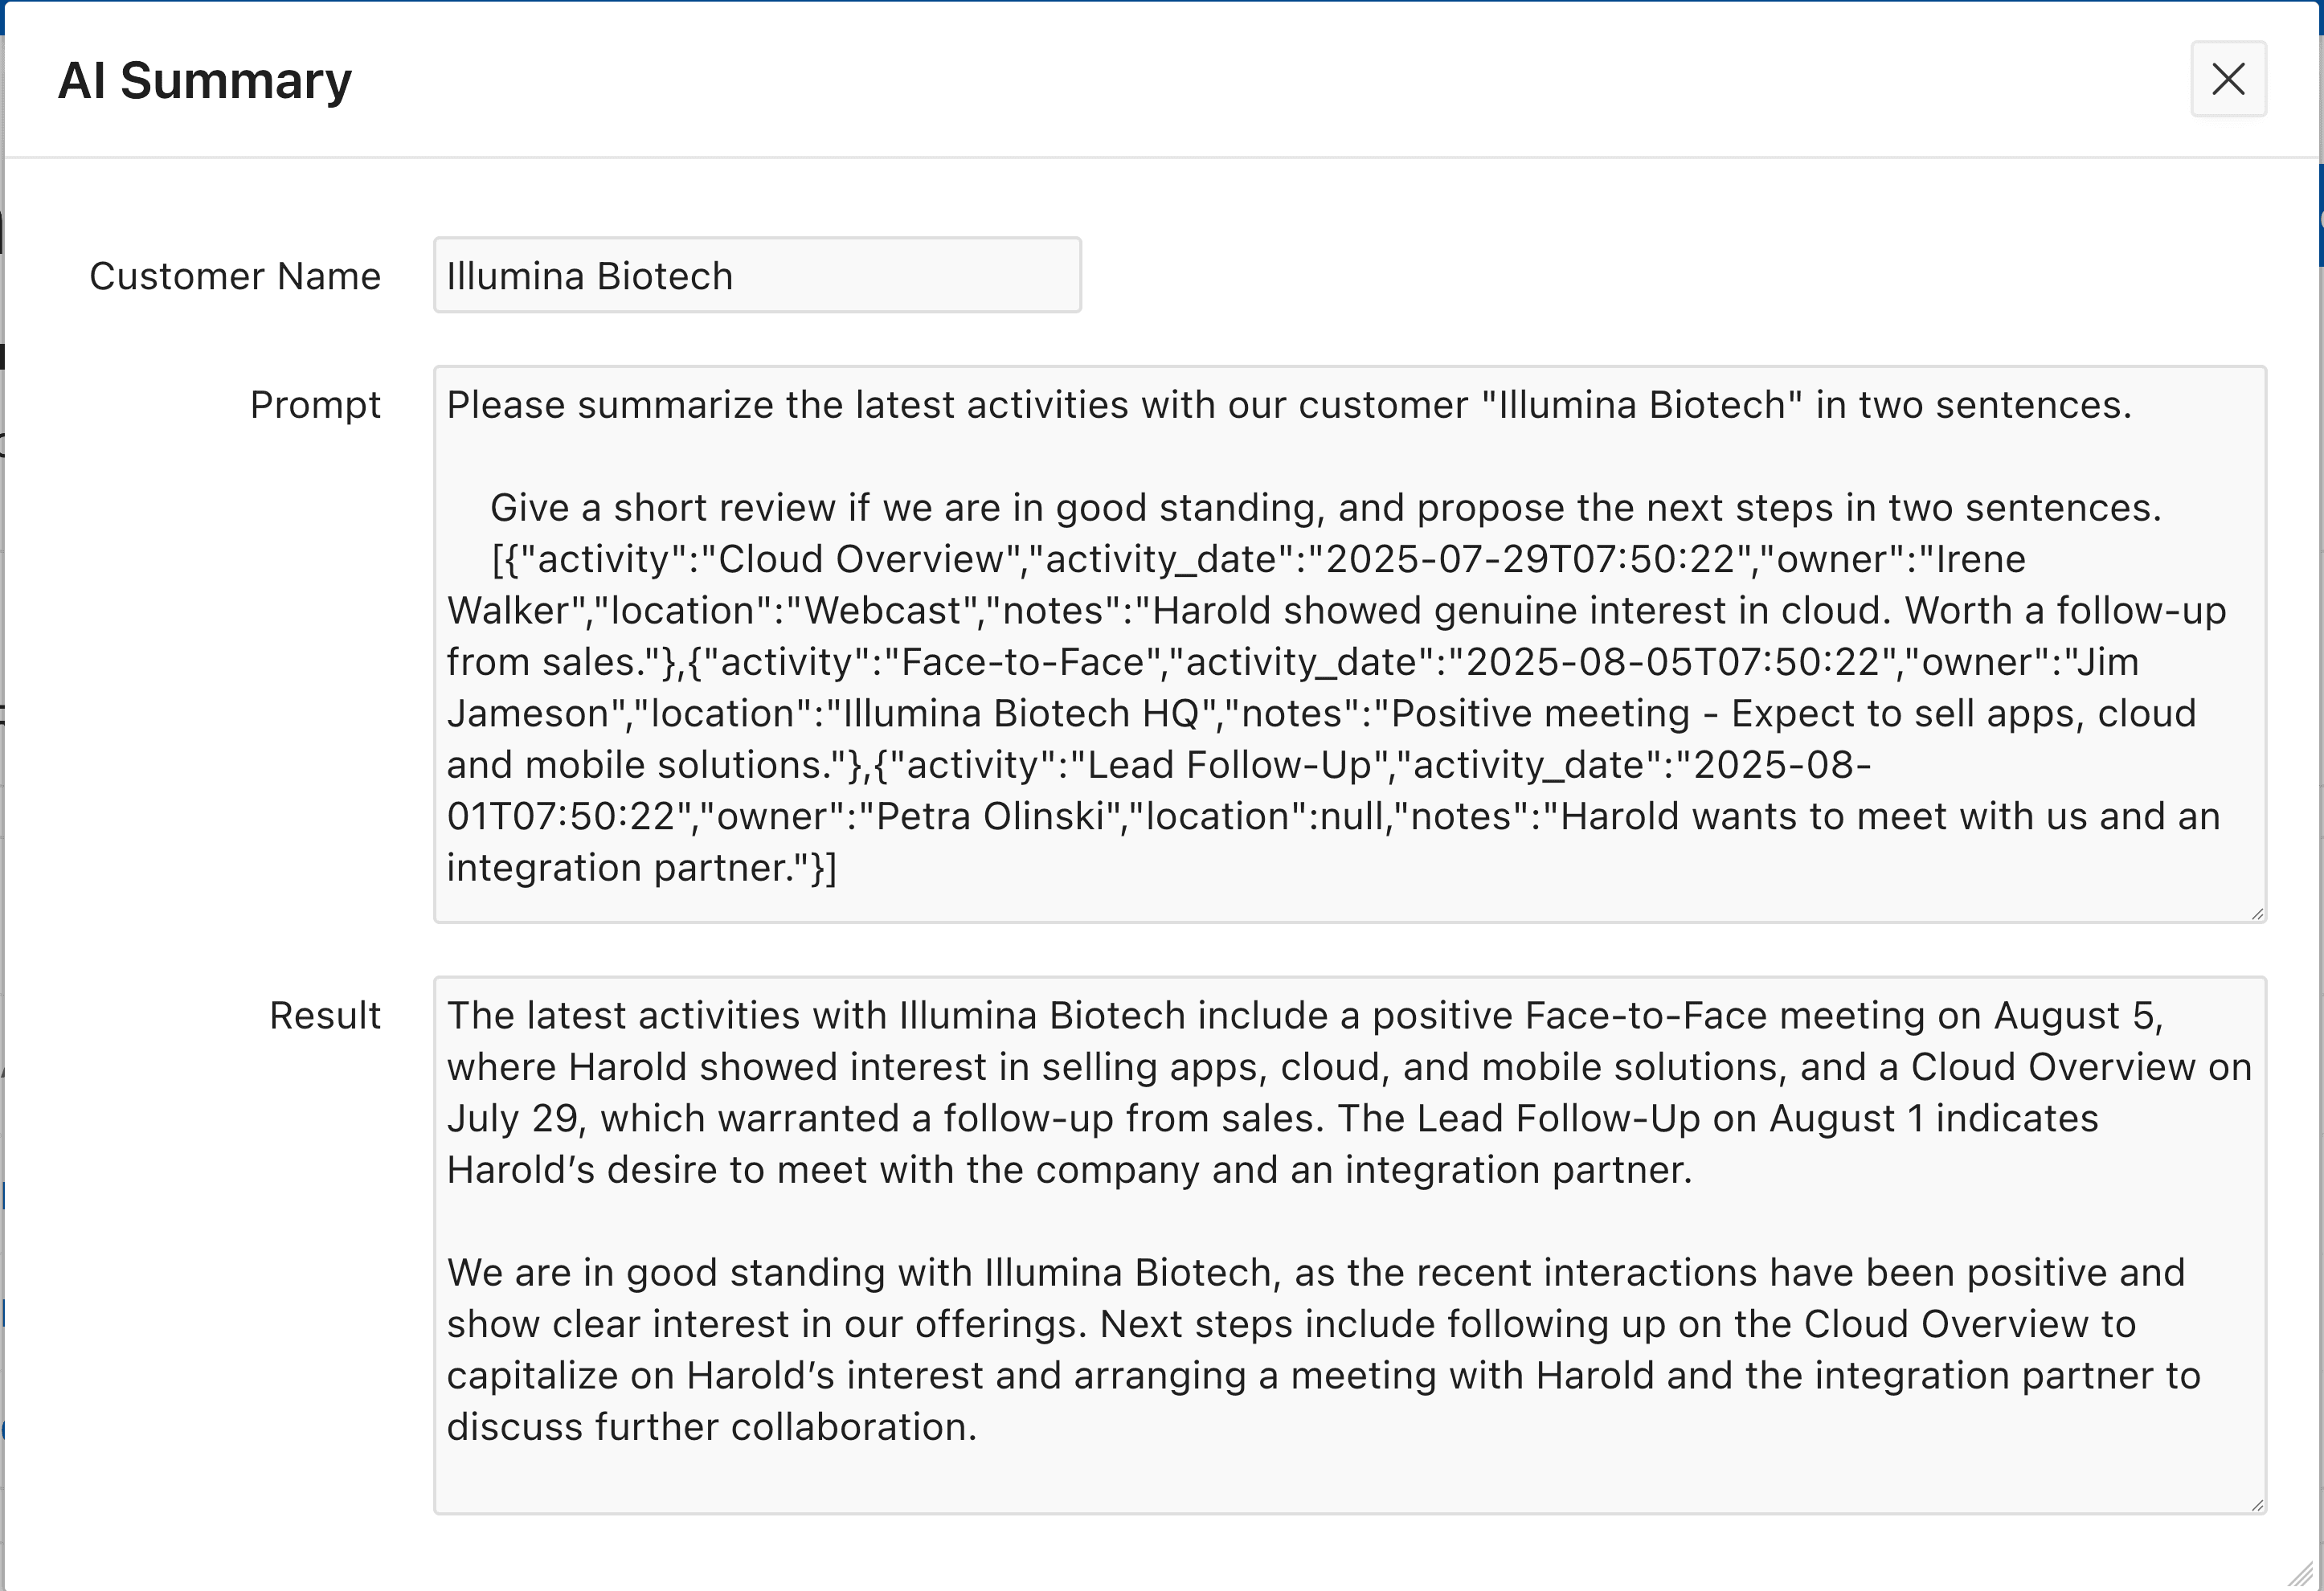Click the "Prompt" field label
The image size is (2324, 1591).
[x=315, y=405]
